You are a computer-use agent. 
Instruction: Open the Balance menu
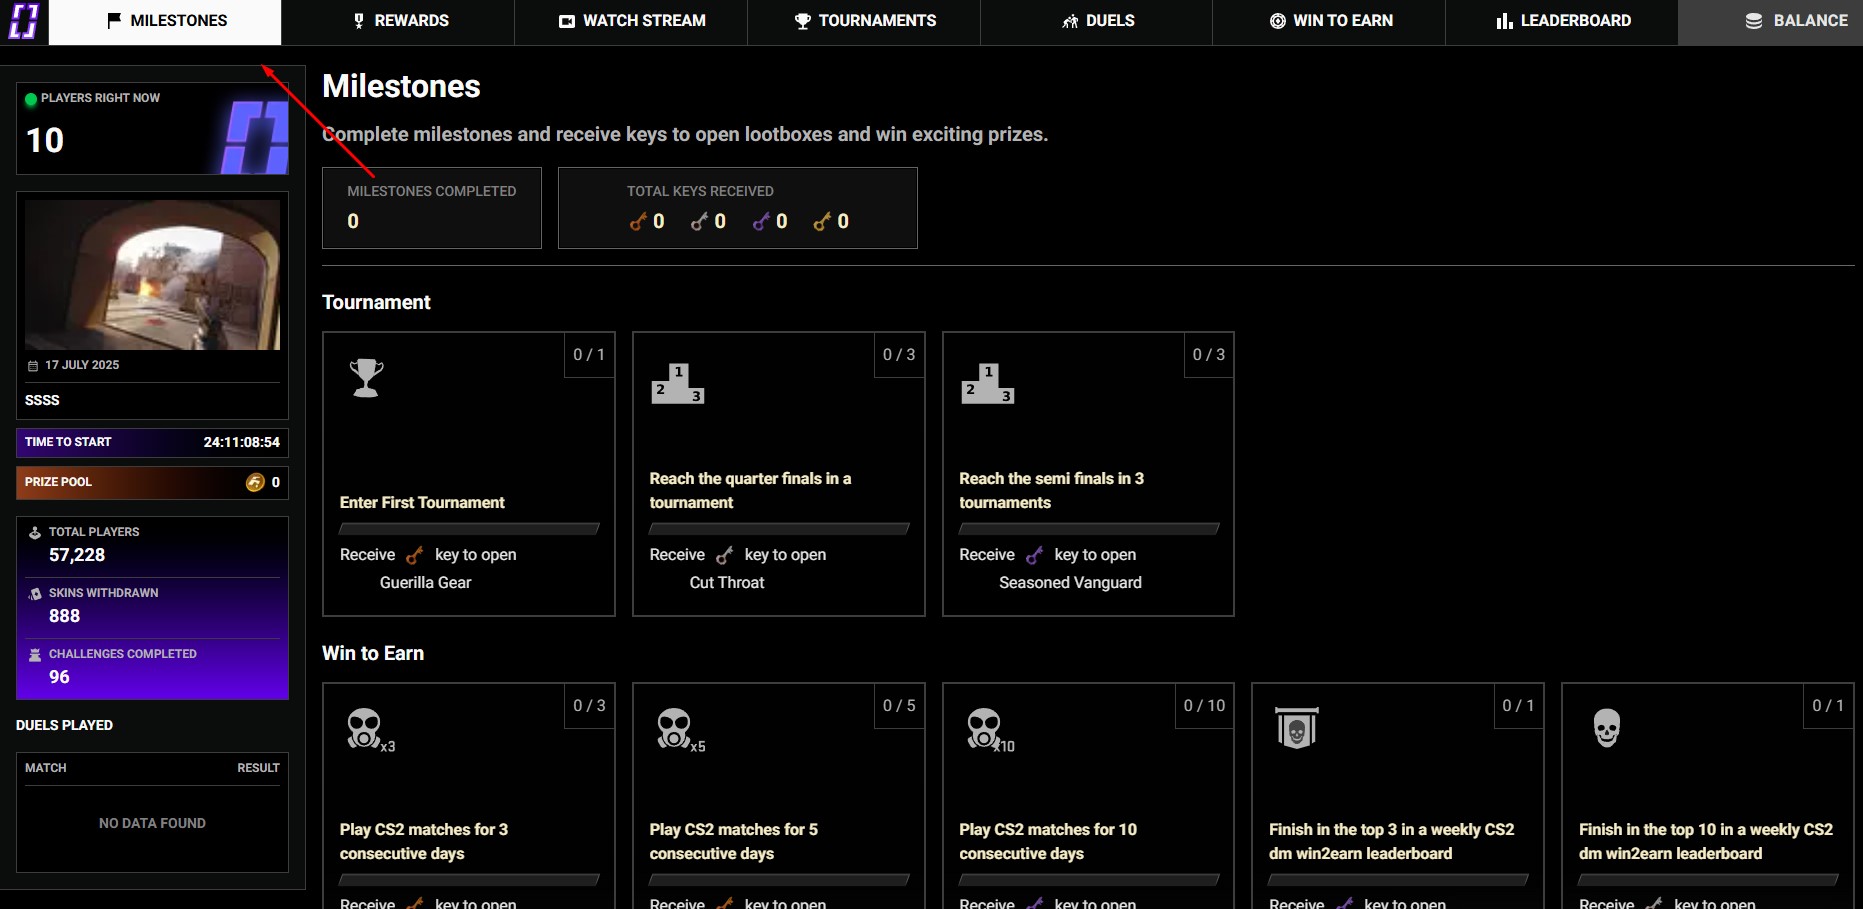[x=1796, y=21]
